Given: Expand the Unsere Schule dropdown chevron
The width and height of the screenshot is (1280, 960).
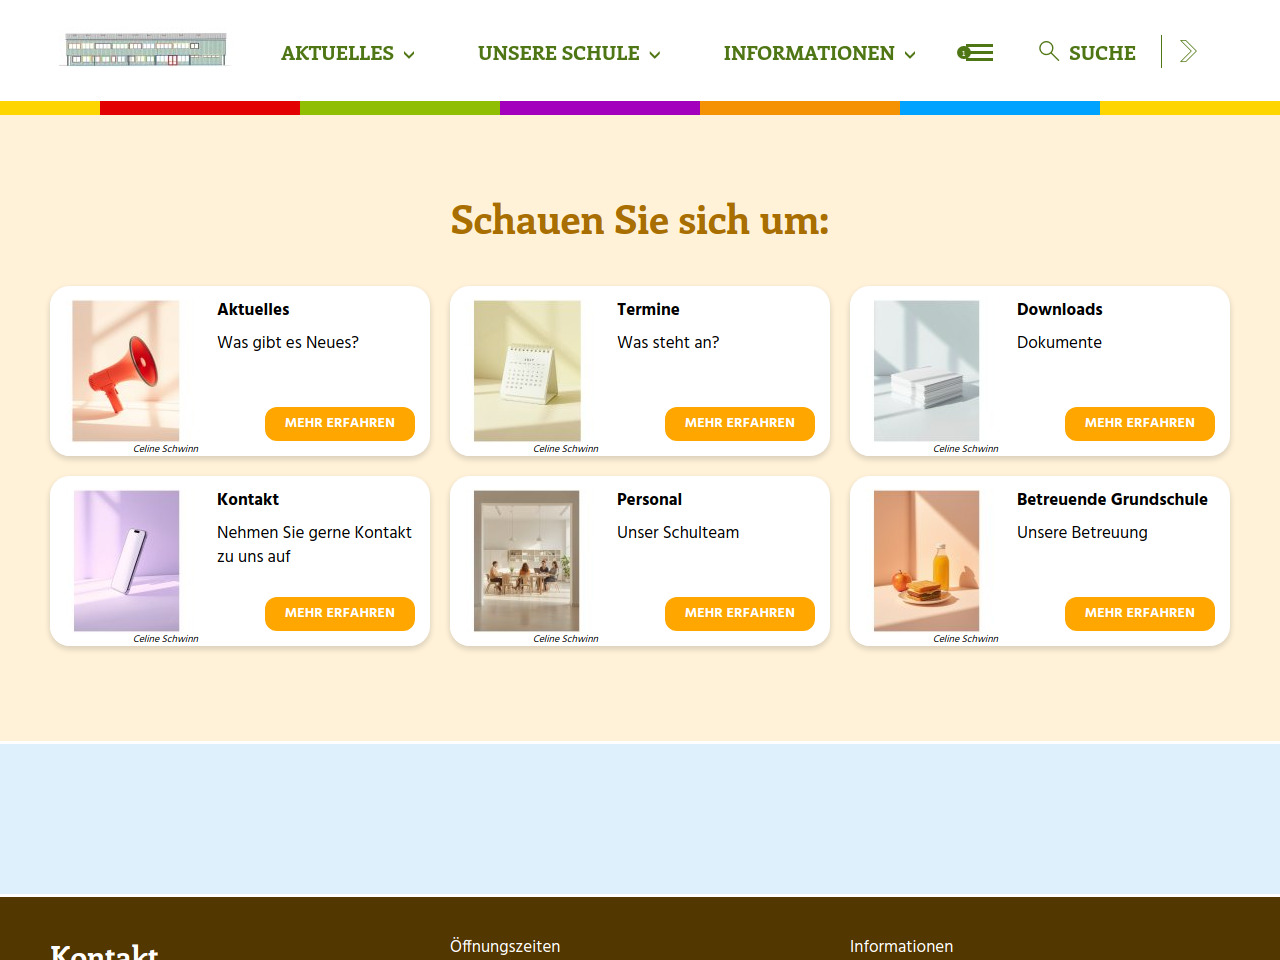Looking at the screenshot, I should [x=655, y=55].
